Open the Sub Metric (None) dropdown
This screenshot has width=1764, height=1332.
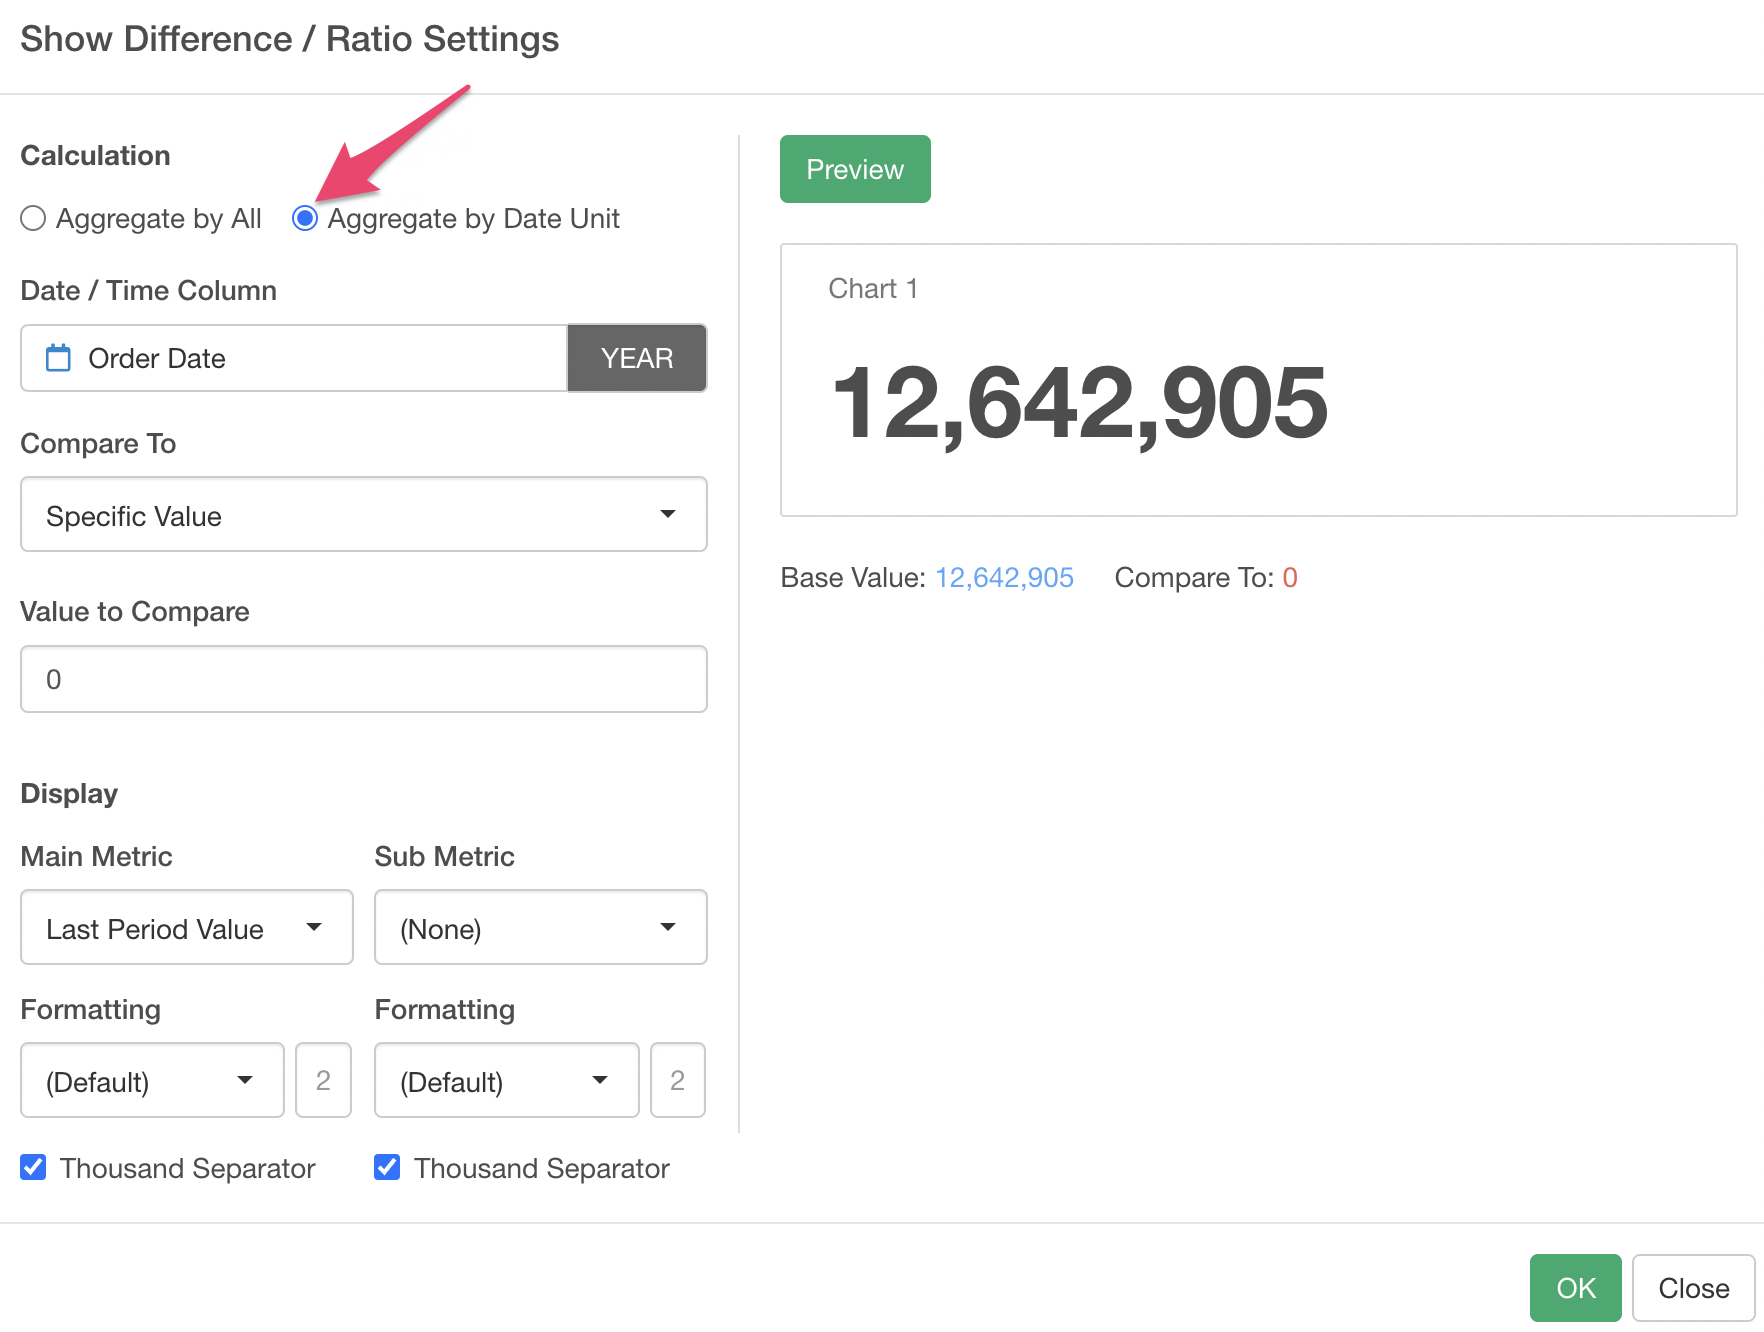[540, 928]
